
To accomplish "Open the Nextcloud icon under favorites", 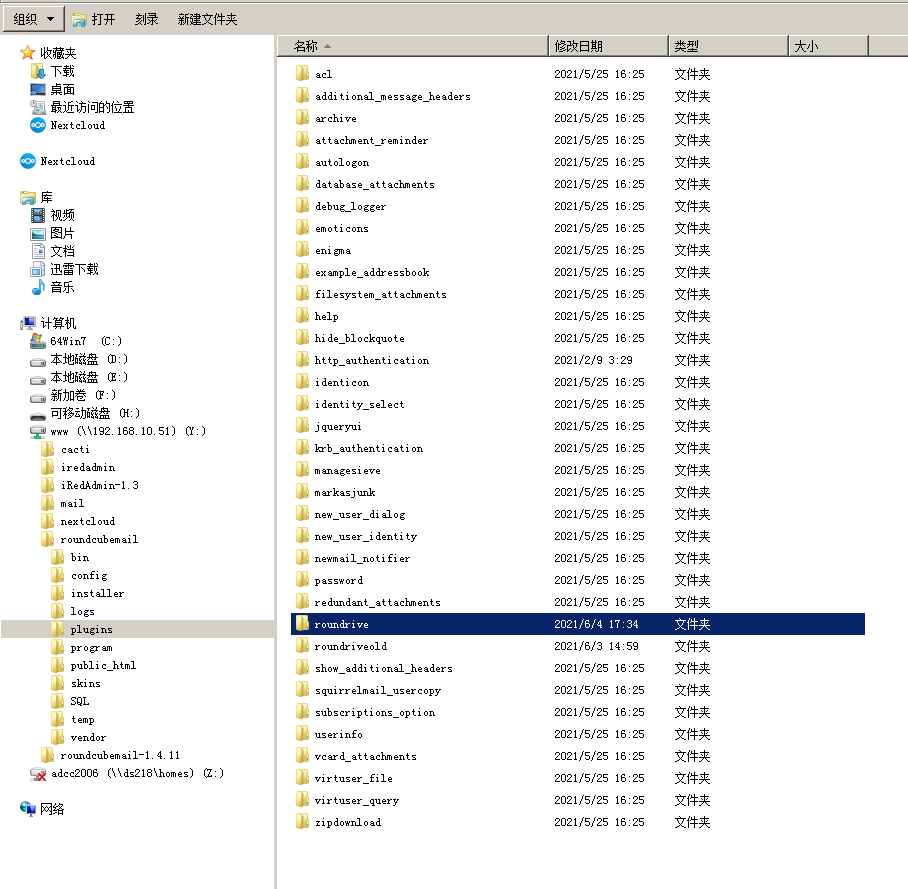I will pos(38,125).
